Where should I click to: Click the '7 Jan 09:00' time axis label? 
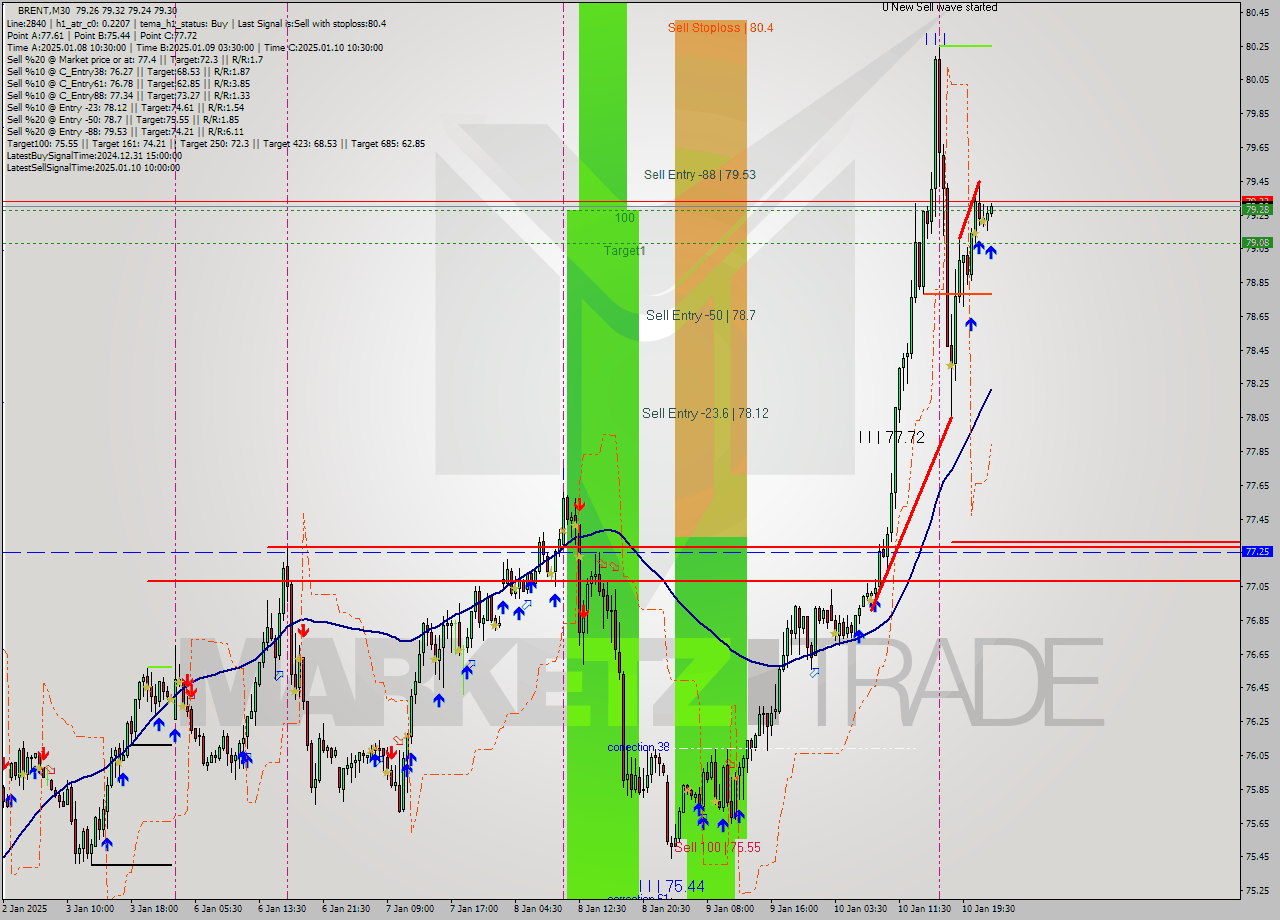point(409,909)
